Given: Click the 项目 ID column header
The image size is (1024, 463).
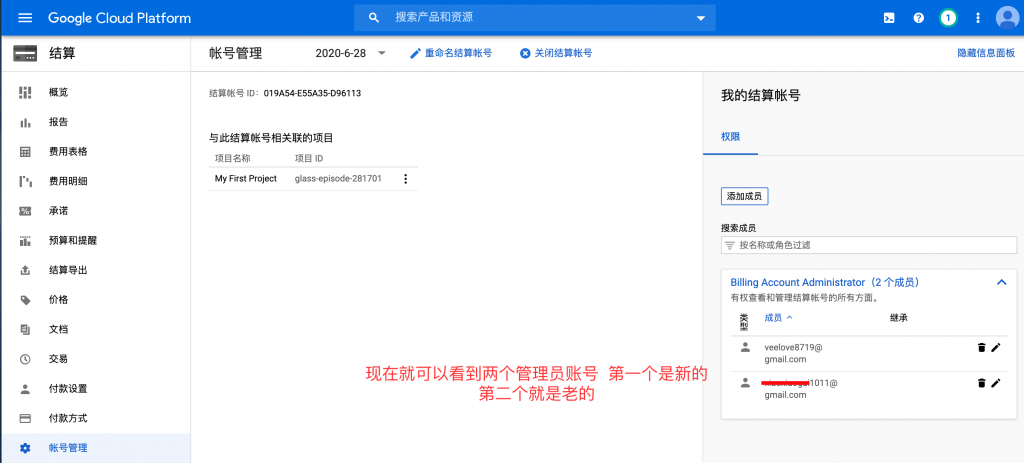Looking at the screenshot, I should pos(309,159).
